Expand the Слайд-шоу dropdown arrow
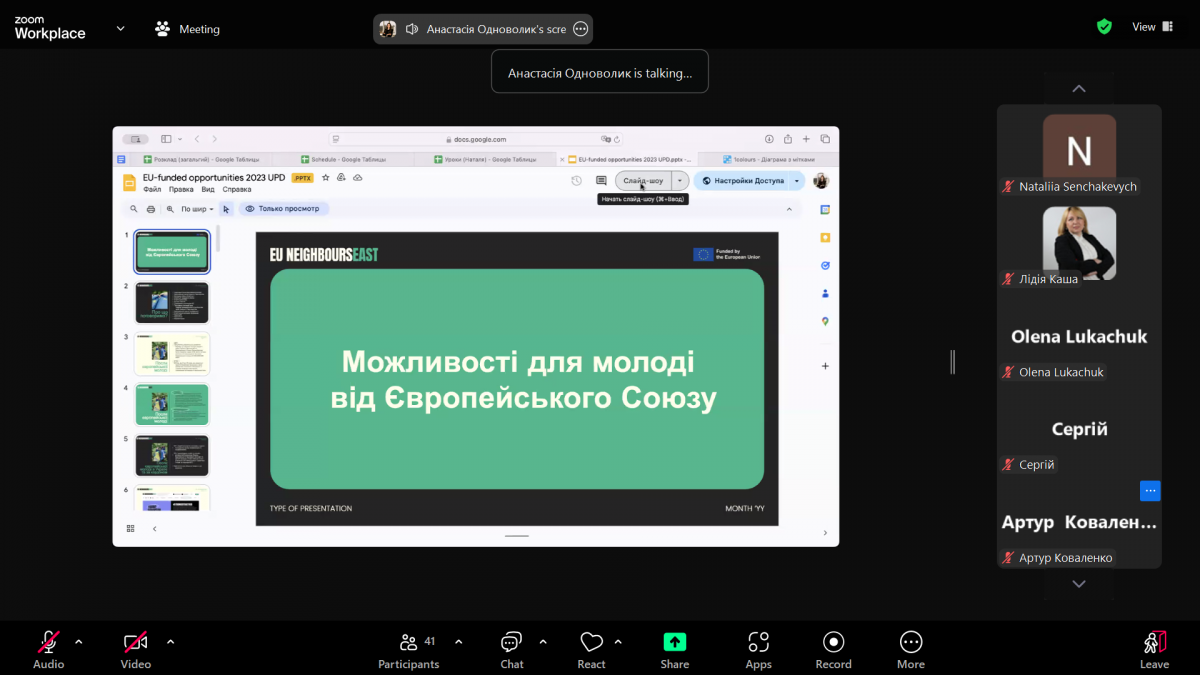 679,180
